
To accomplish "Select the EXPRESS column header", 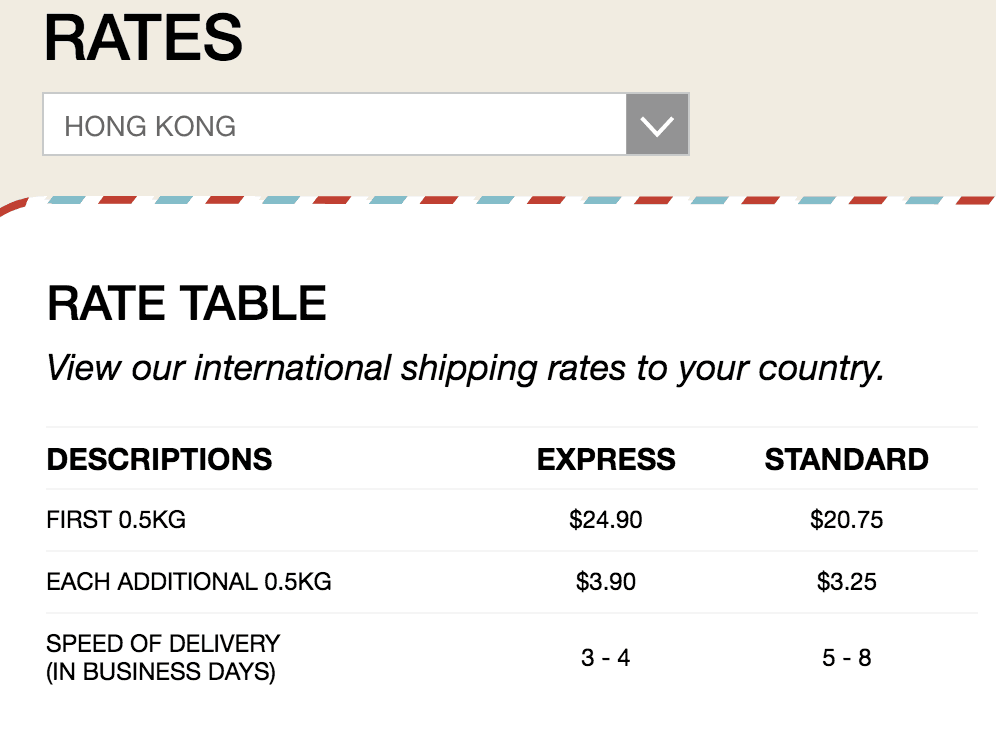I will (606, 459).
